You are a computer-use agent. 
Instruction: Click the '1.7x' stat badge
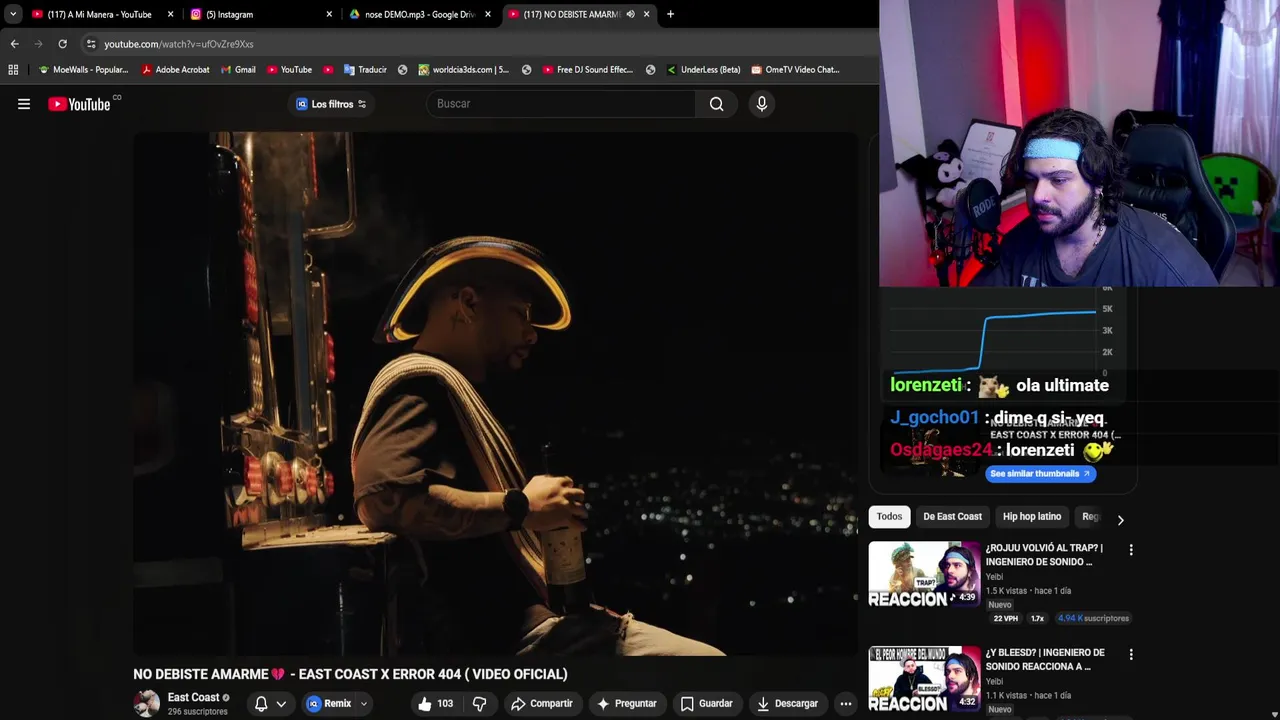[1037, 619]
